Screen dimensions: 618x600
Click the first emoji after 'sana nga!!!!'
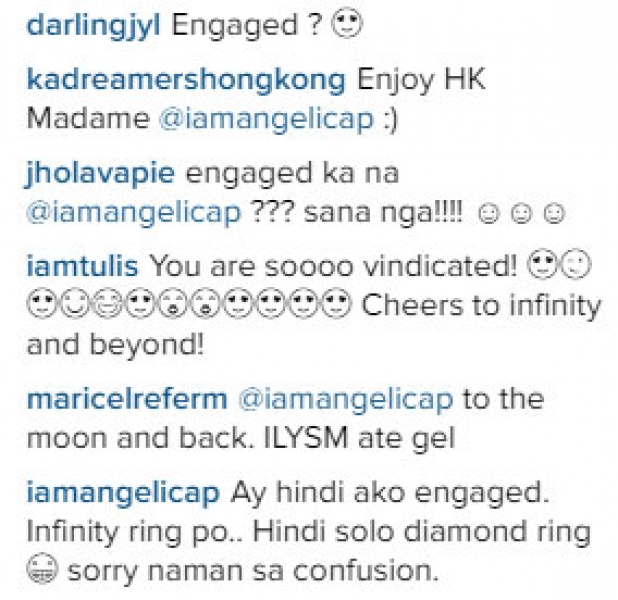[489, 214]
